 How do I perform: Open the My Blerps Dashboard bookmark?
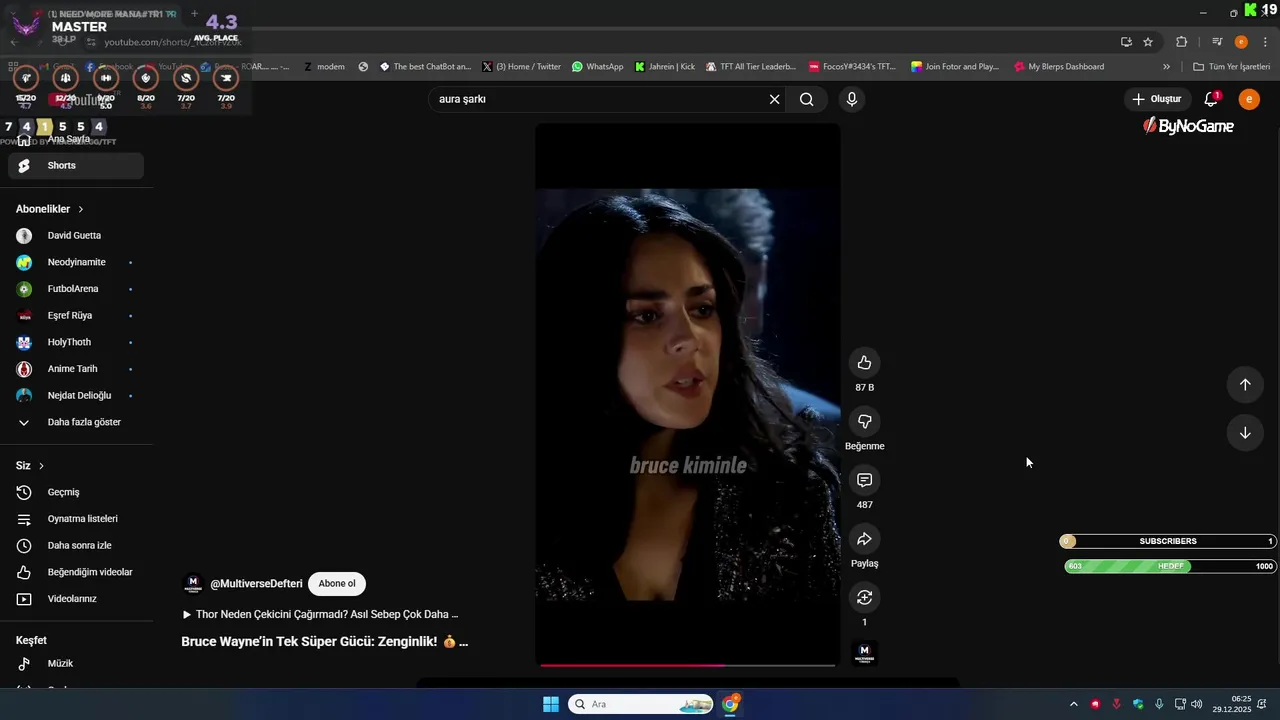(1059, 67)
